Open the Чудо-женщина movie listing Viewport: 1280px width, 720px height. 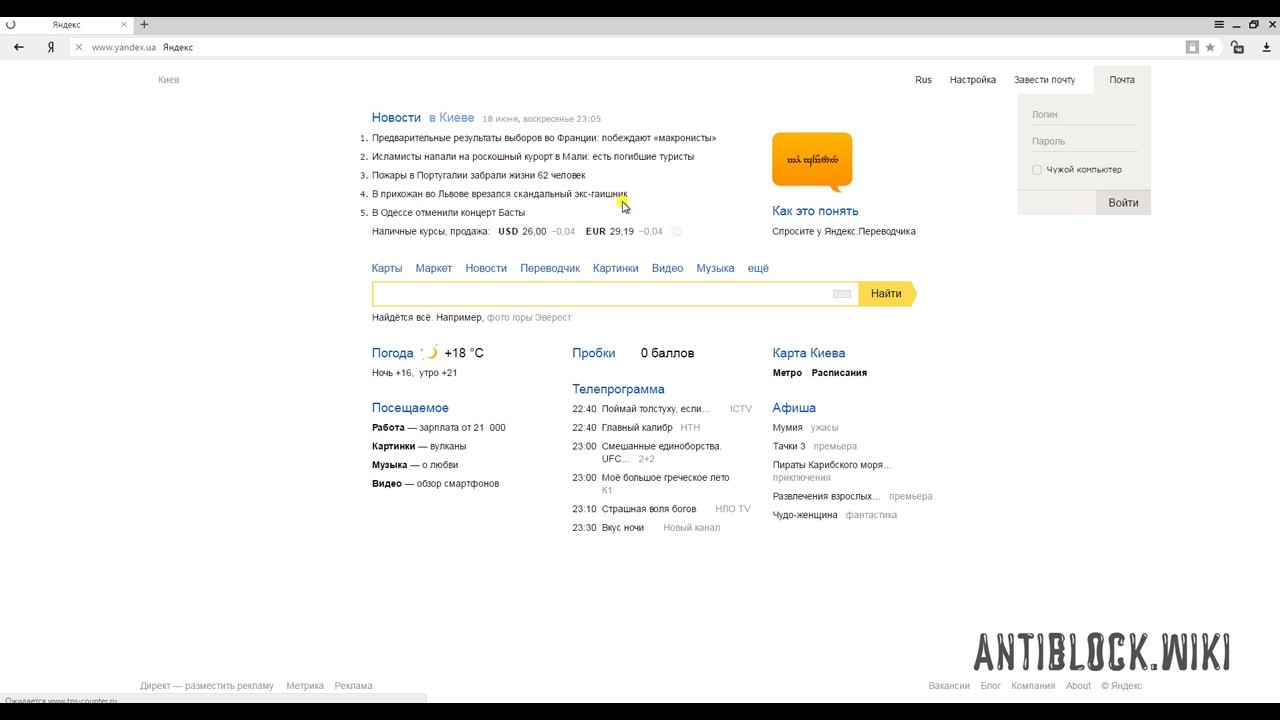805,515
